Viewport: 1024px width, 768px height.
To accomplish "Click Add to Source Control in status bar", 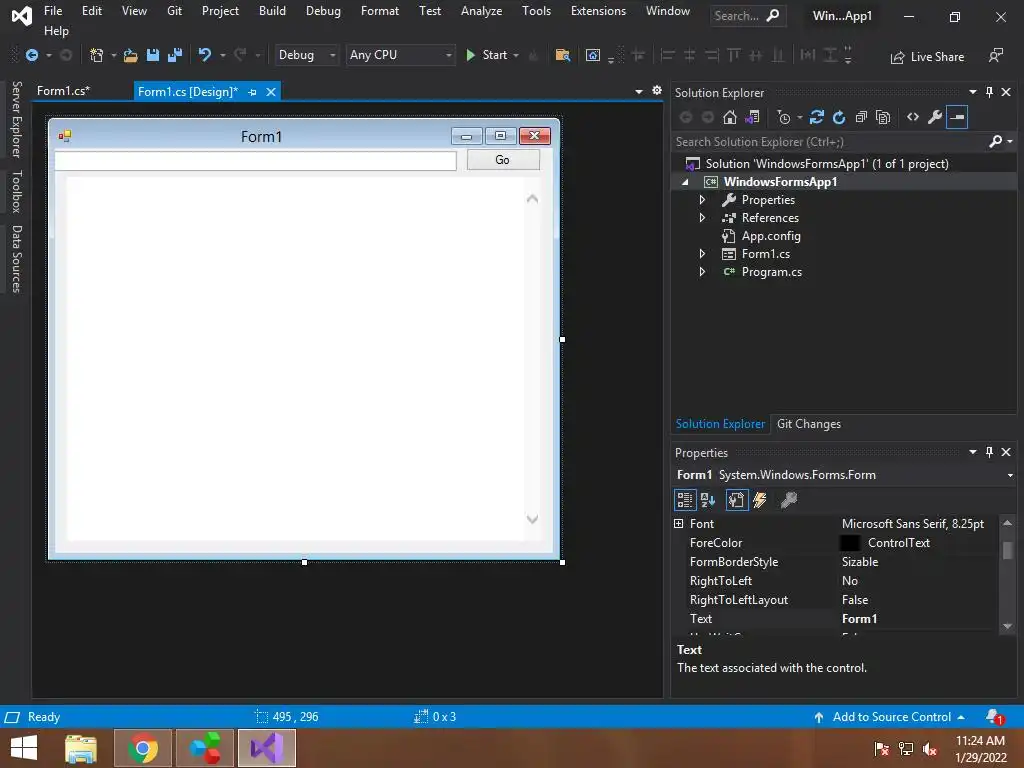I will [890, 717].
